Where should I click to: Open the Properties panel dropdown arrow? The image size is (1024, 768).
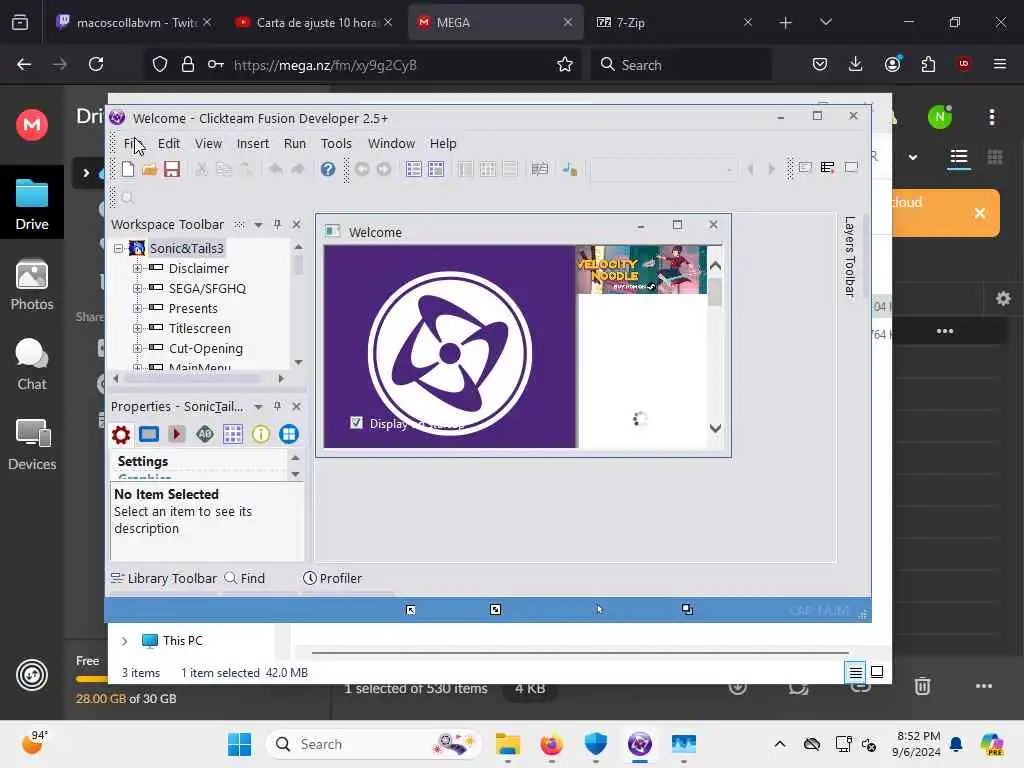coord(259,407)
